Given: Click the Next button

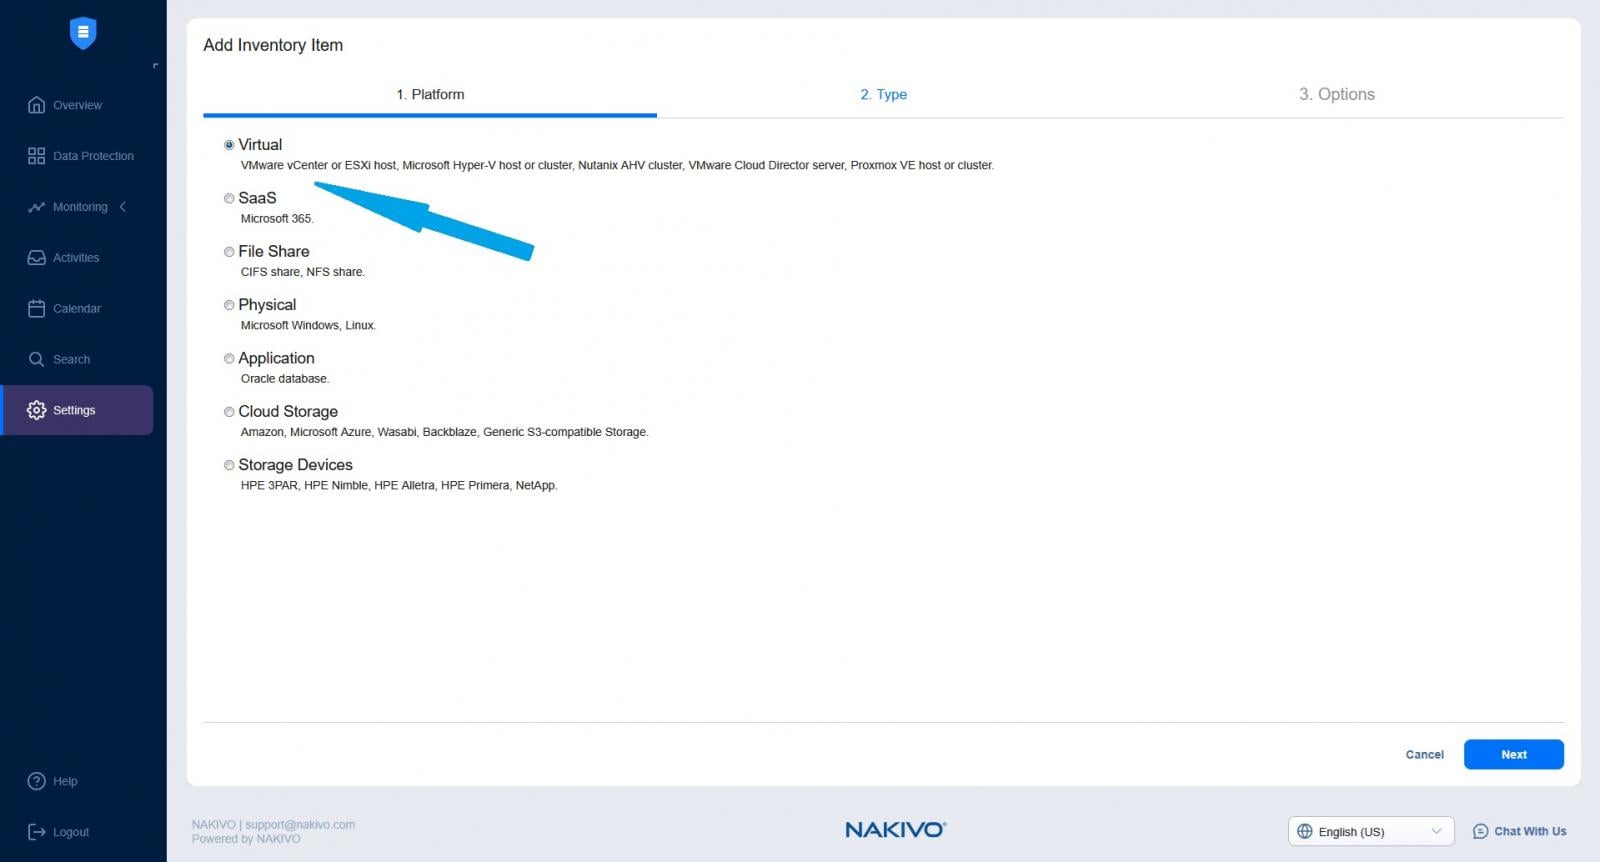Looking at the screenshot, I should tap(1513, 754).
